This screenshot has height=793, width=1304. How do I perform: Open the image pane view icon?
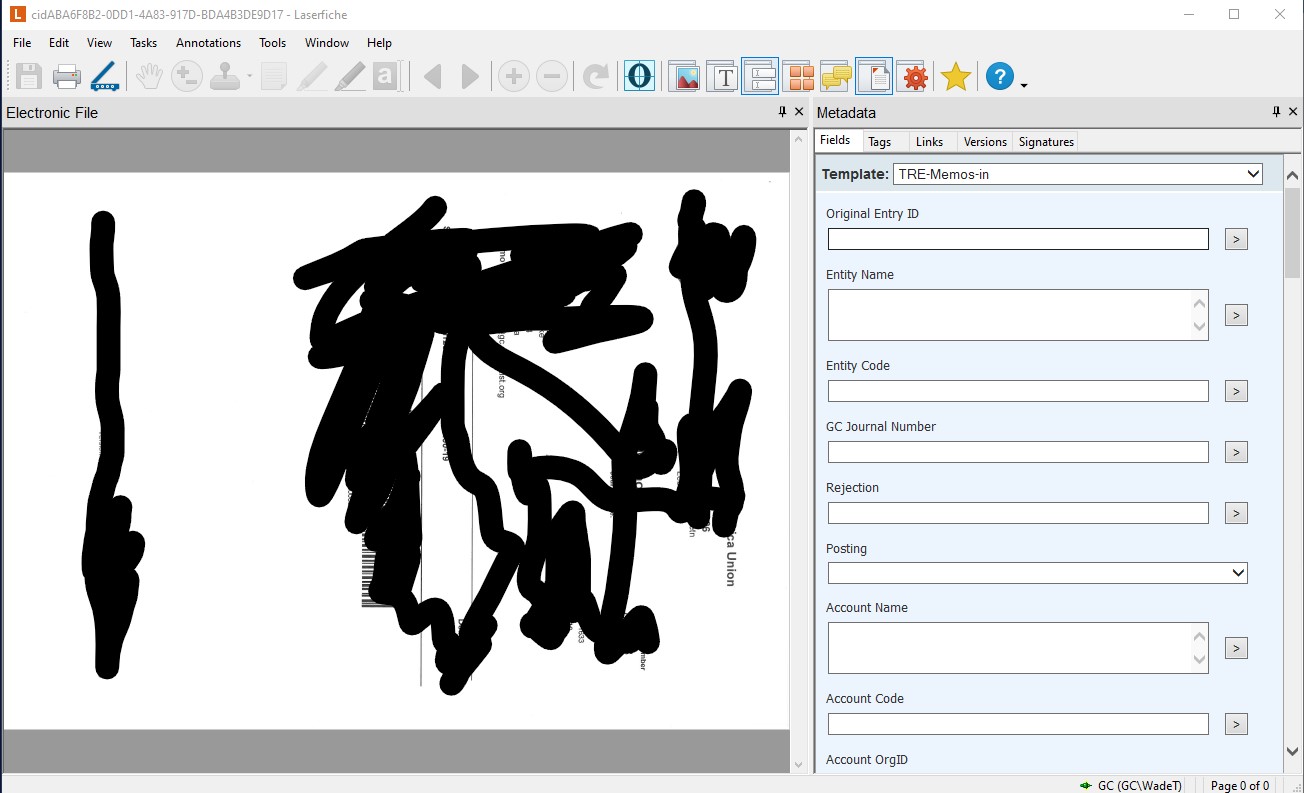(684, 76)
